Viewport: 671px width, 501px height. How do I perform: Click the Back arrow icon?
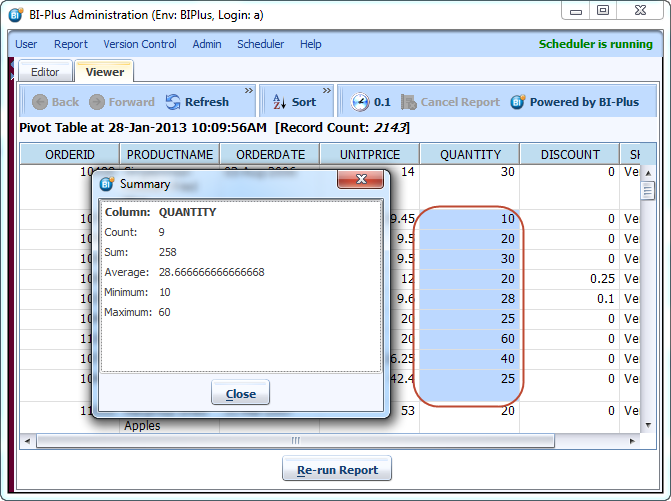(x=40, y=102)
